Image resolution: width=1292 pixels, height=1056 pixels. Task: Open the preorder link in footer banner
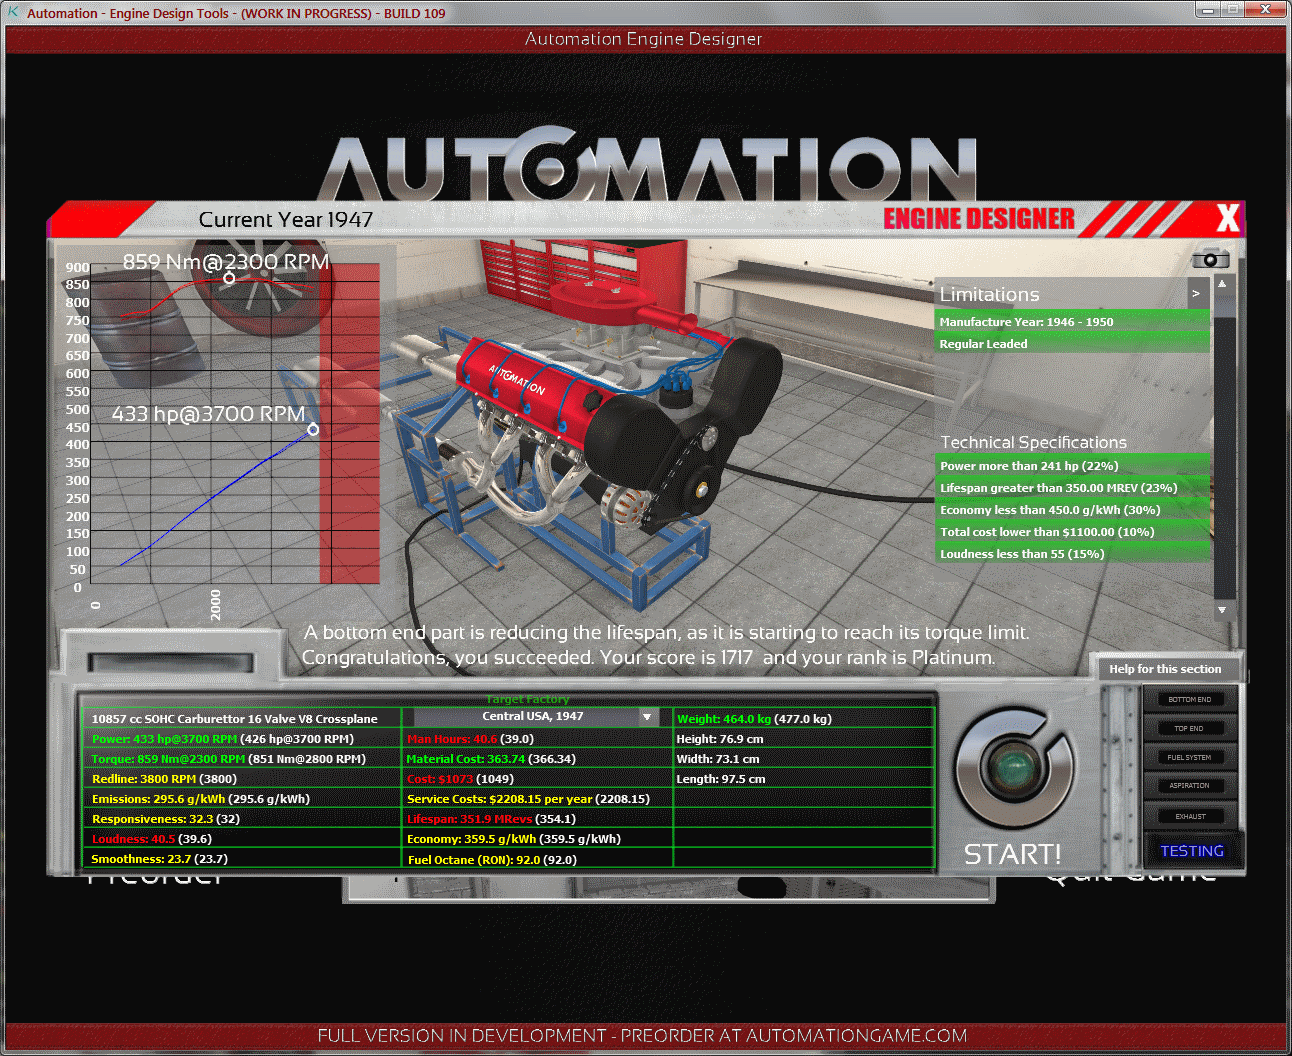643,1035
